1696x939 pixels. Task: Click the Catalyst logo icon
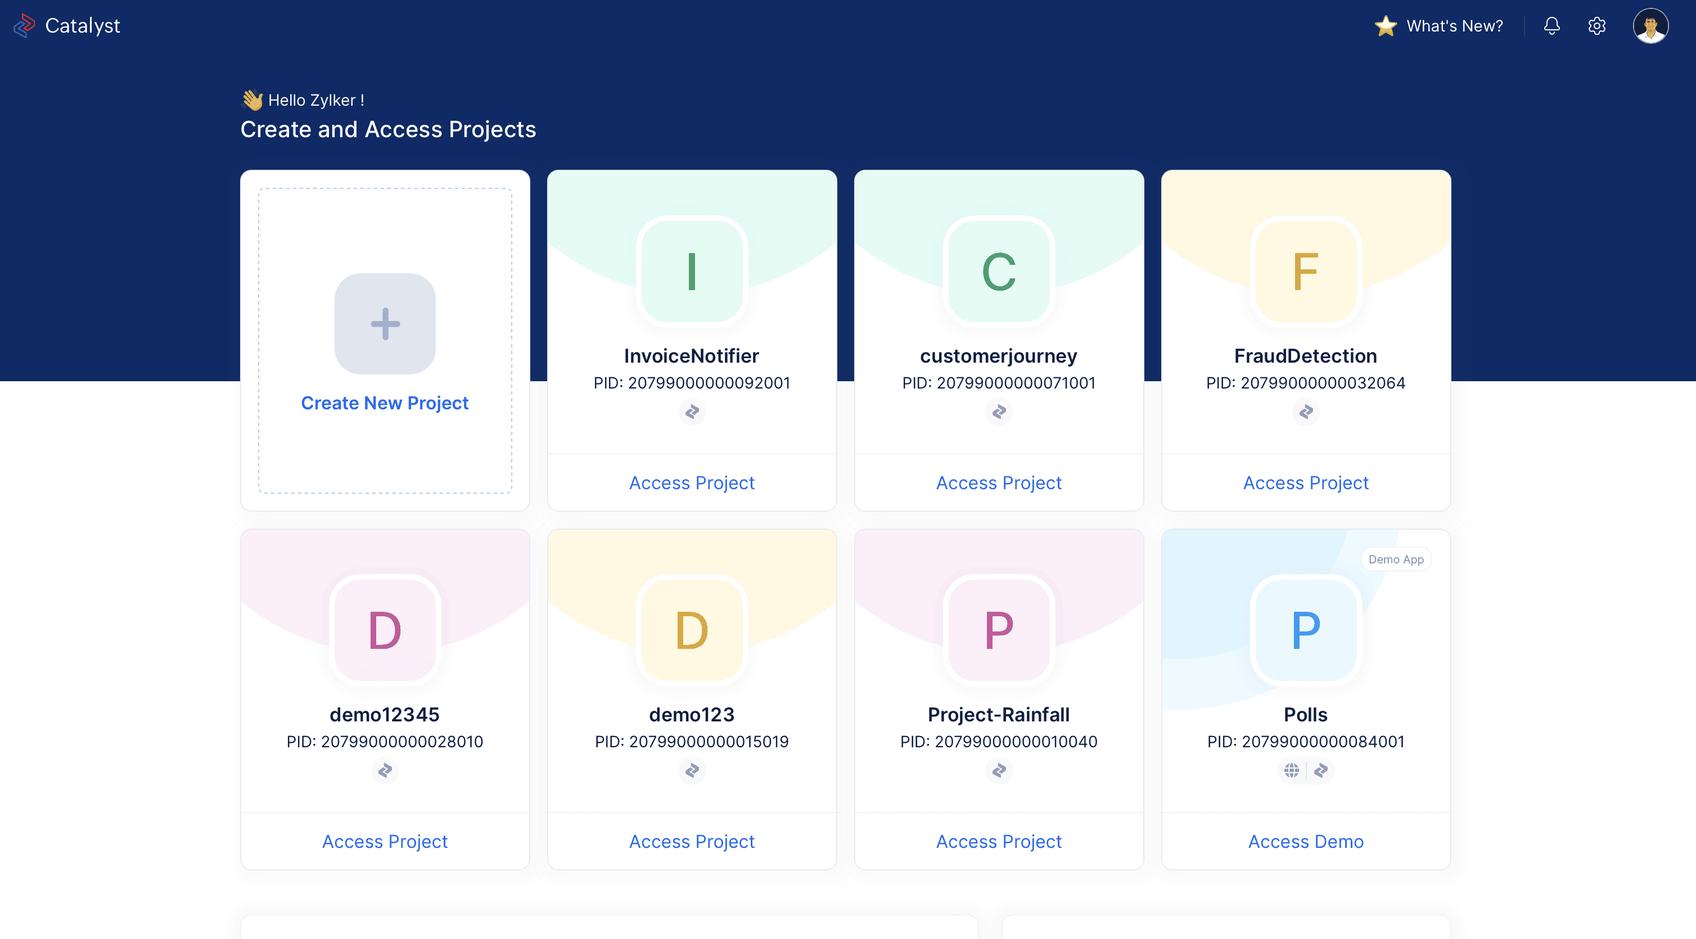[x=24, y=26]
